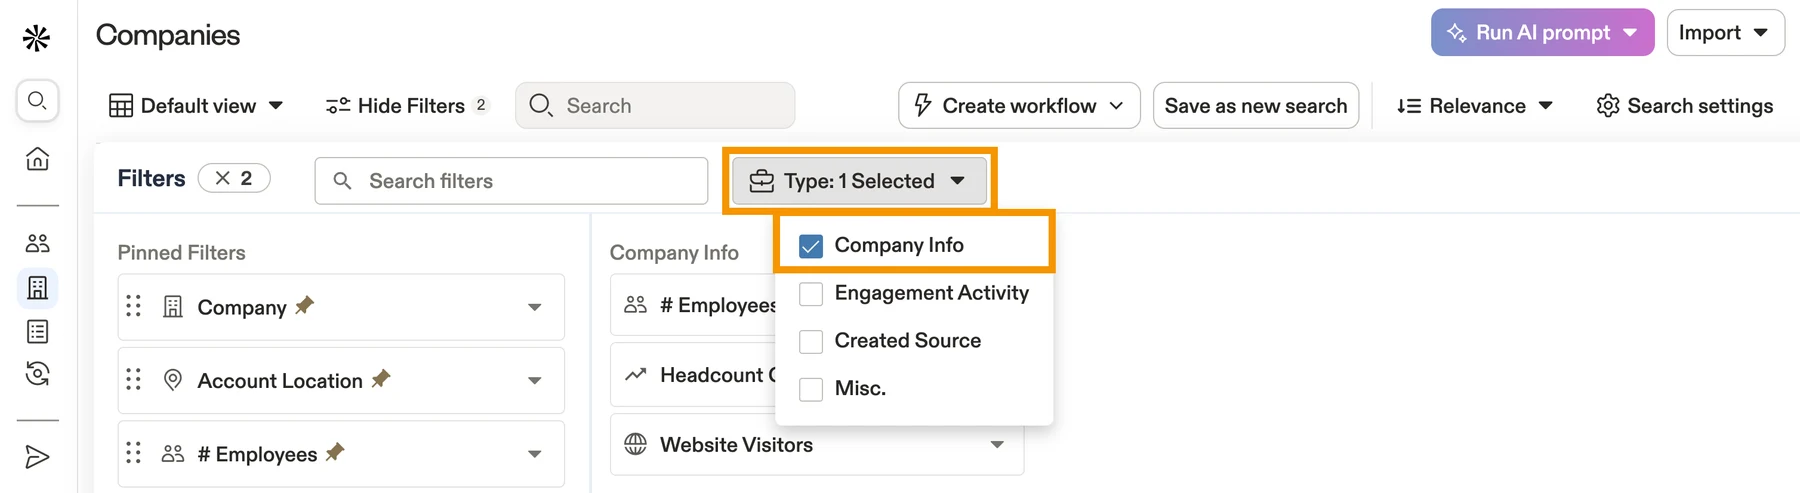The image size is (1800, 493).
Task: Click the drag handle on pinned # Employees filter
Action: coord(134,453)
